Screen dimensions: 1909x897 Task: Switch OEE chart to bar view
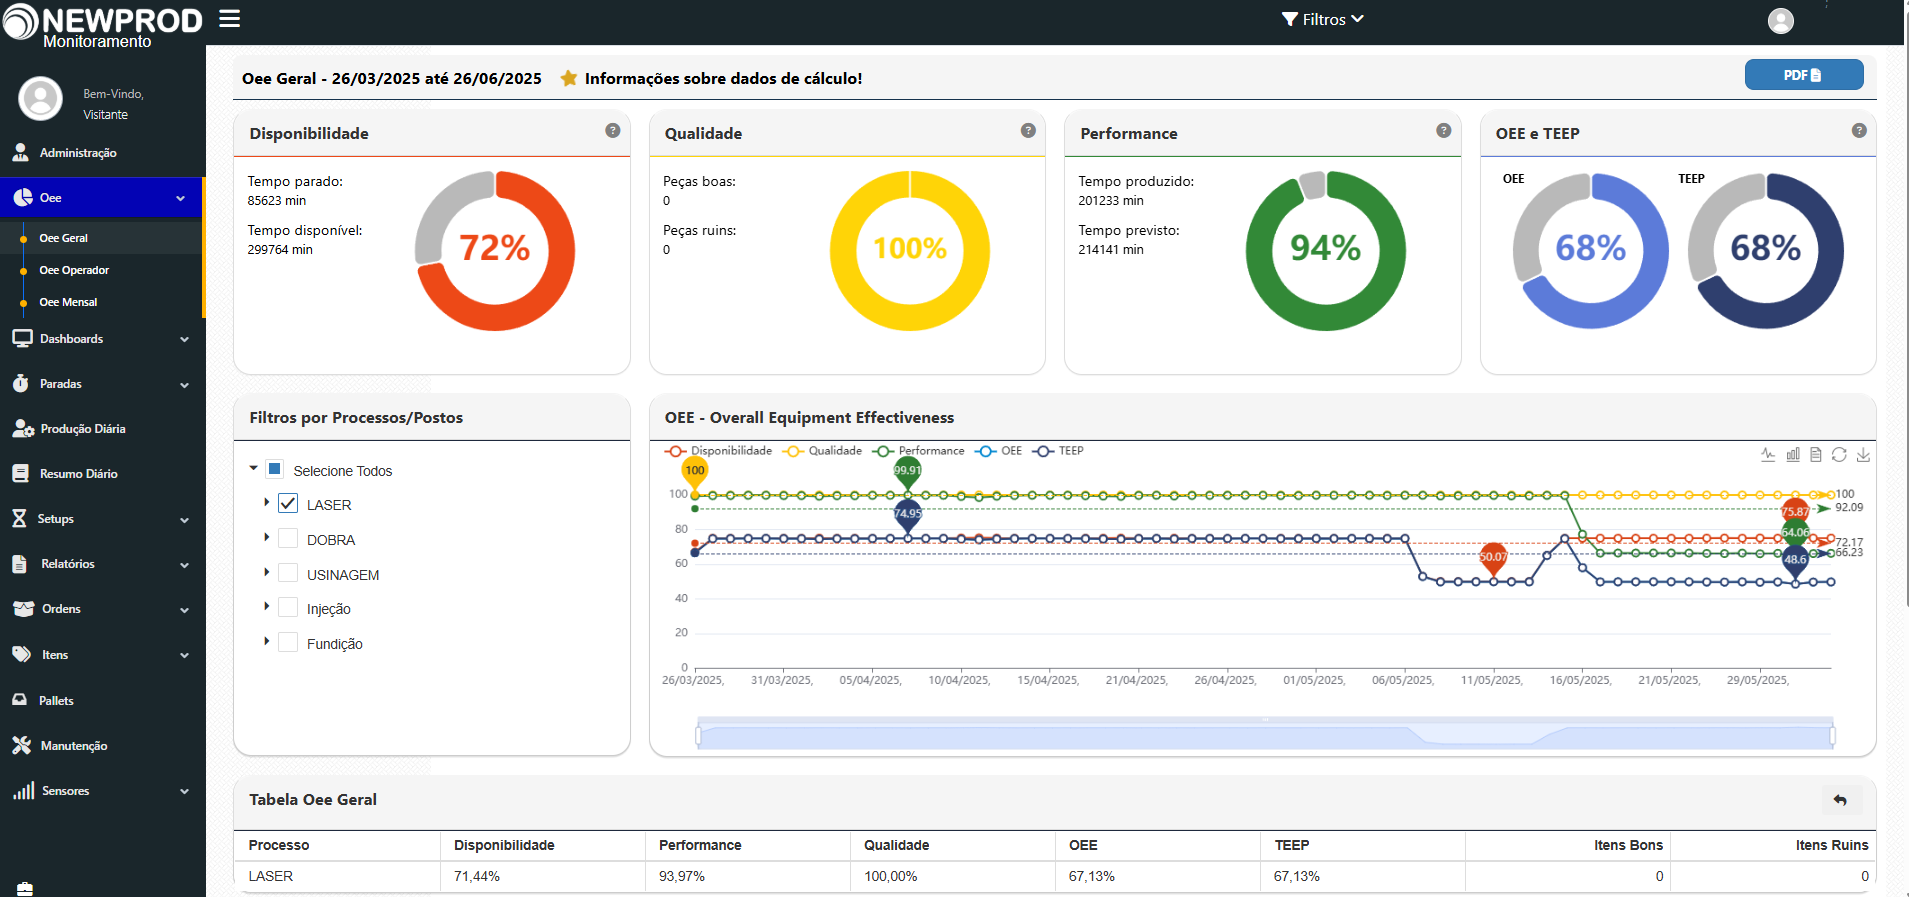point(1792,454)
